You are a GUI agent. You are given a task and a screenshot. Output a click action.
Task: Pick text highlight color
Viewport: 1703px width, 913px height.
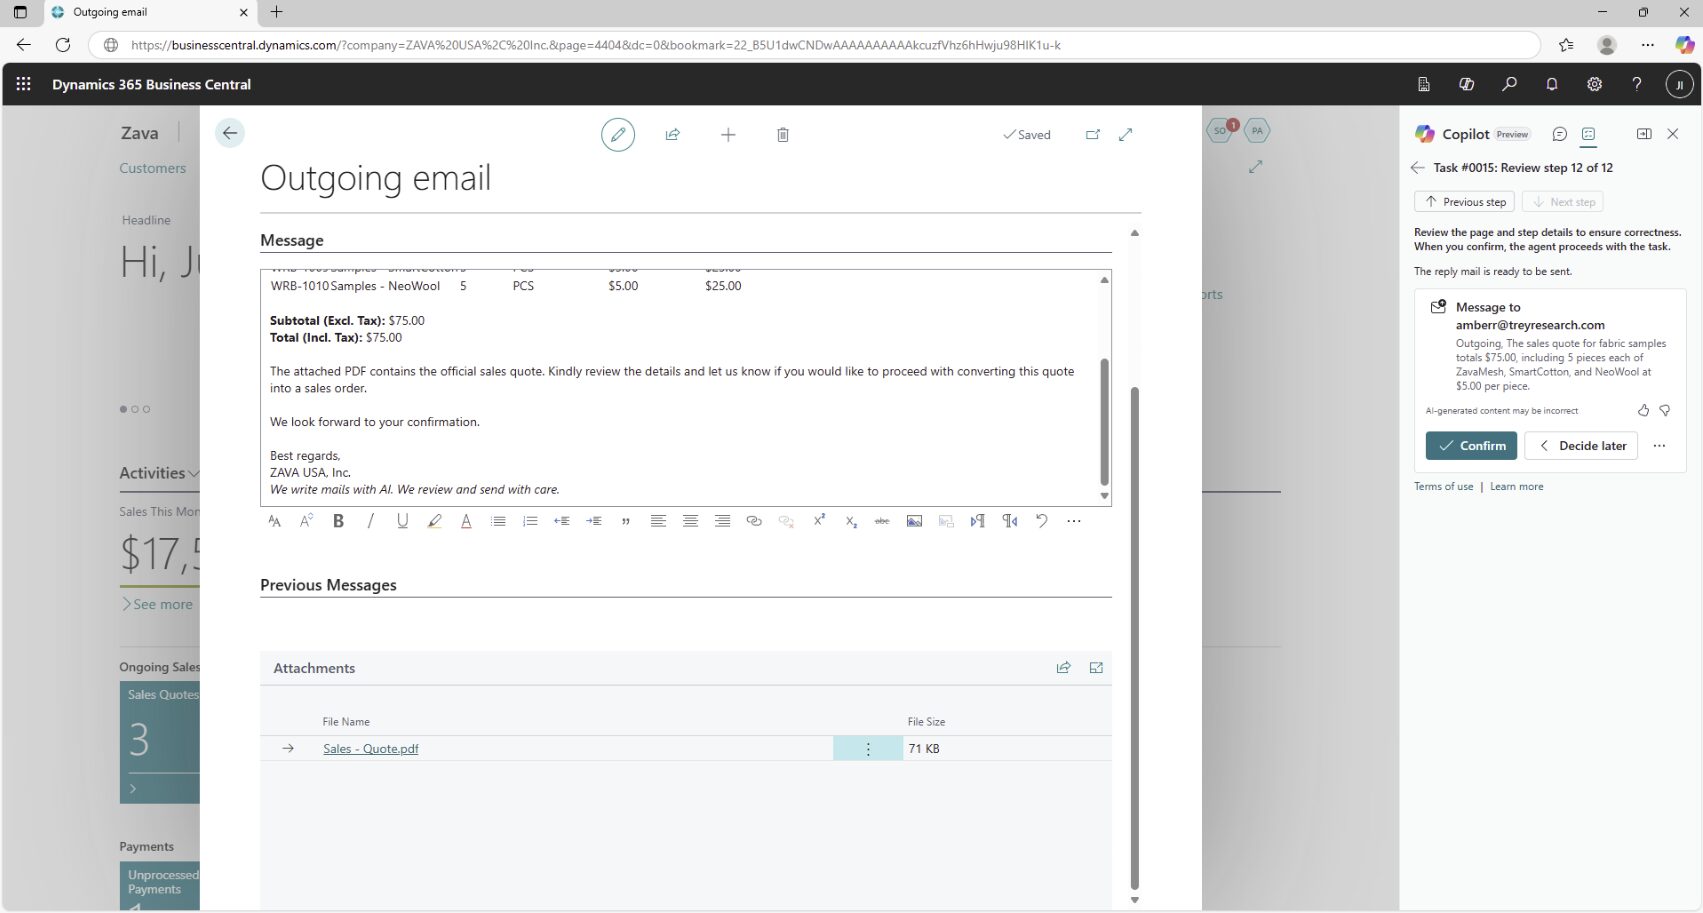(434, 521)
